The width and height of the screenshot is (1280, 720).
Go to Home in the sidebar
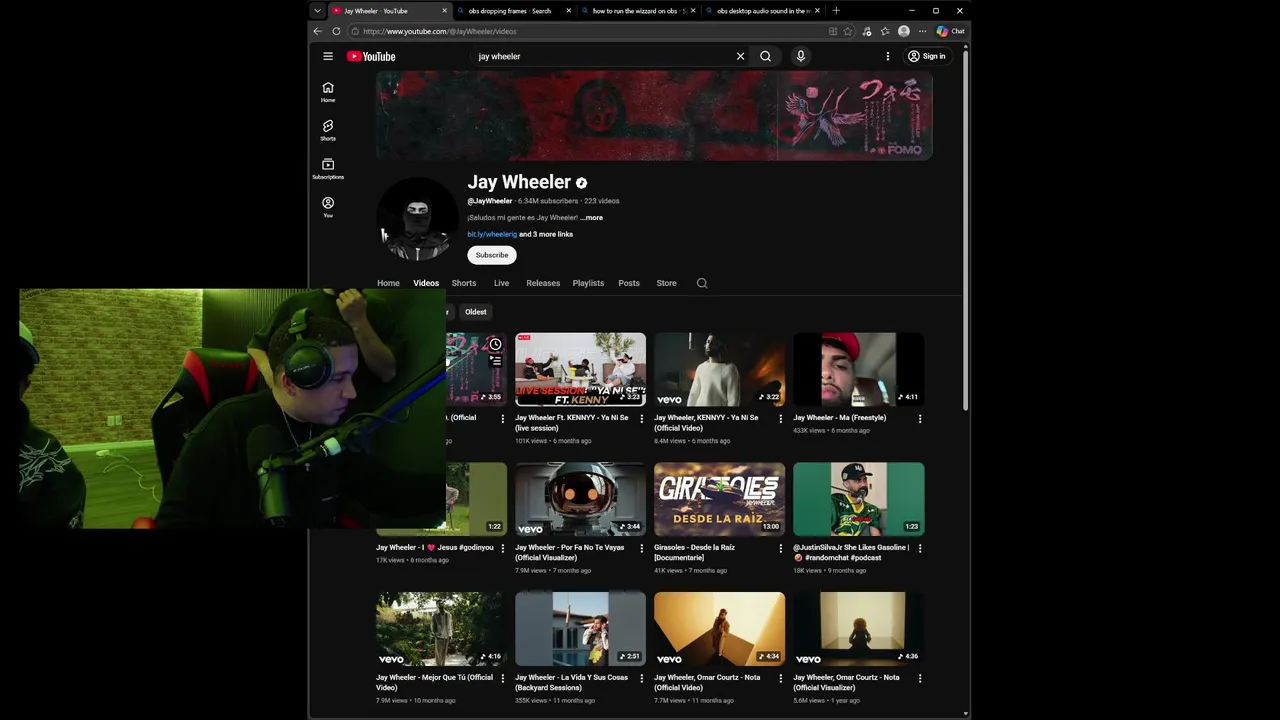pos(328,92)
